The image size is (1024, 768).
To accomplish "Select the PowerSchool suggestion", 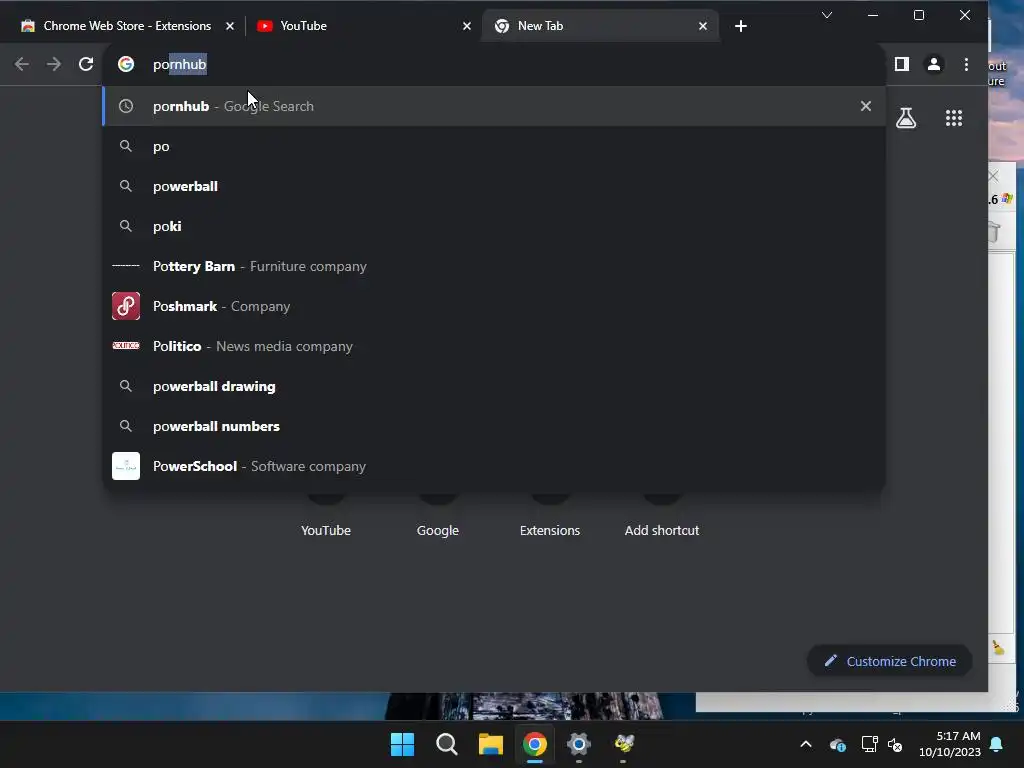I will (x=494, y=466).
